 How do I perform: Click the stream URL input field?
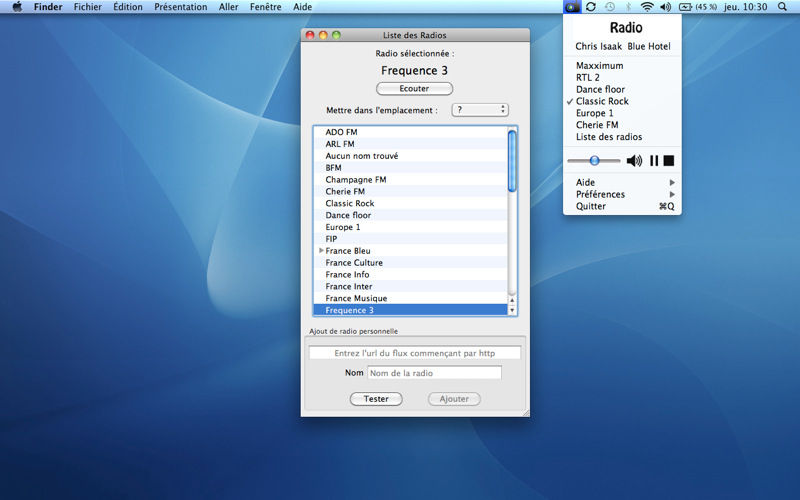point(414,353)
